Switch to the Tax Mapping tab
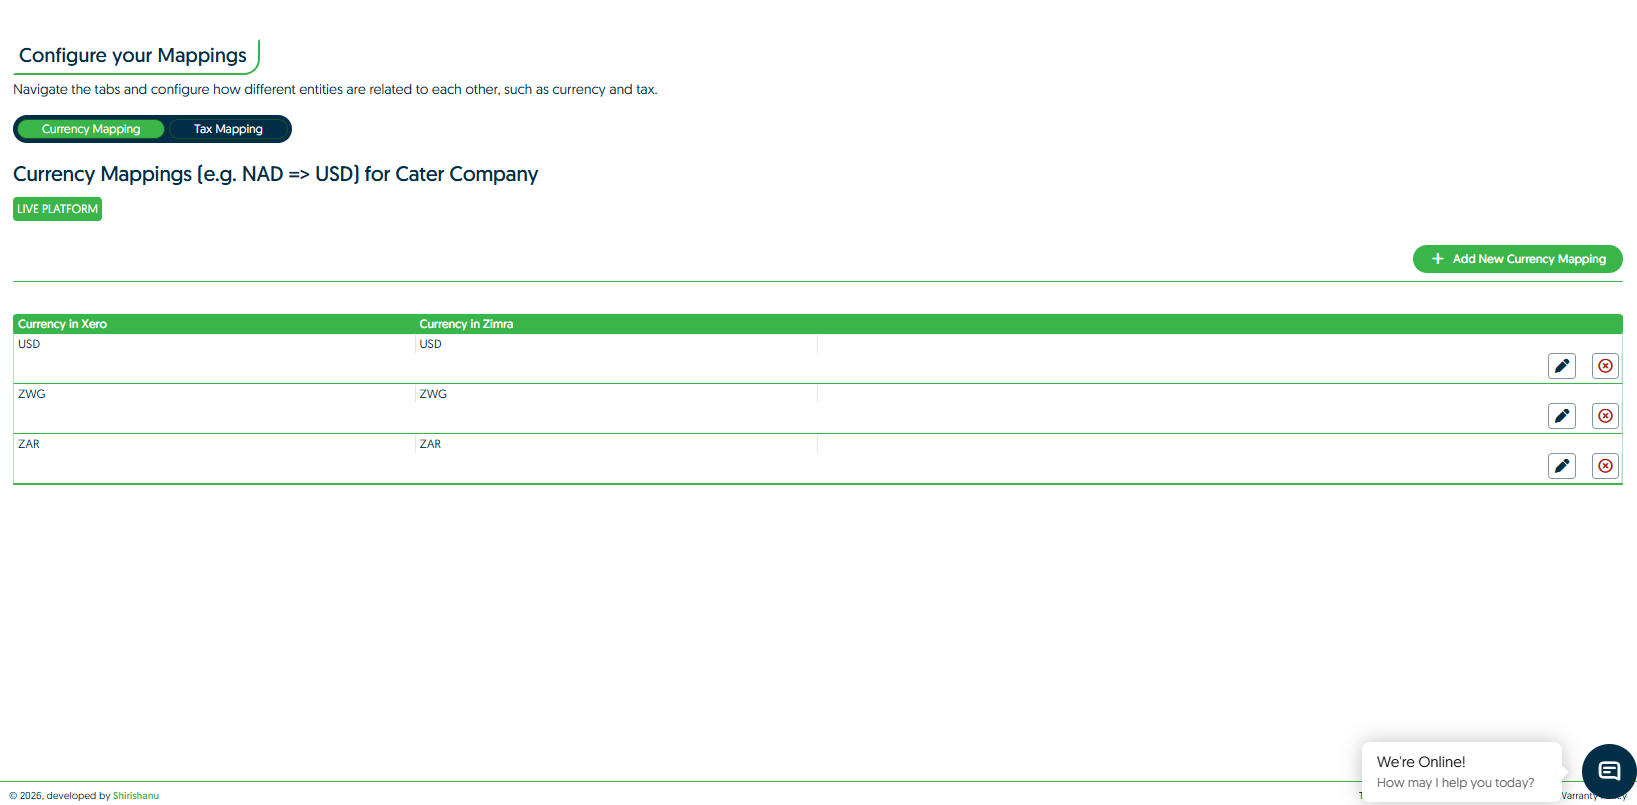 (228, 129)
